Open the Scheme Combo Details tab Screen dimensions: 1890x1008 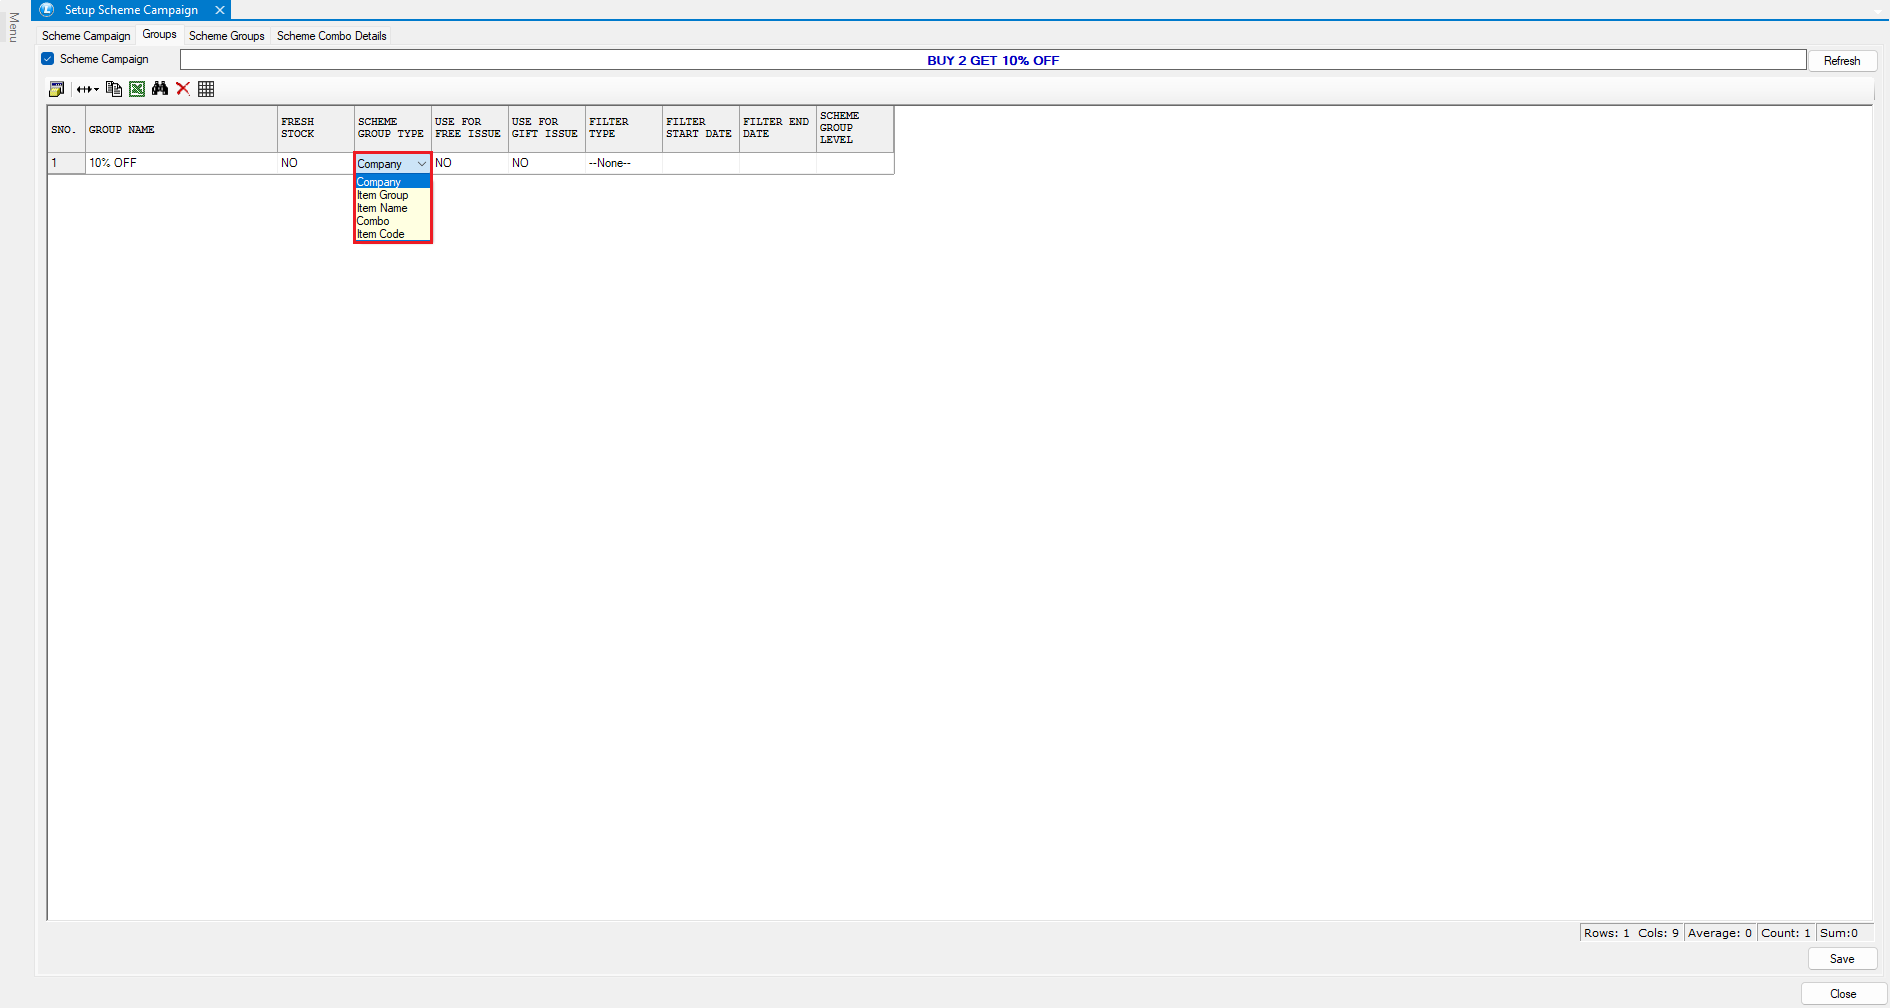pos(331,36)
